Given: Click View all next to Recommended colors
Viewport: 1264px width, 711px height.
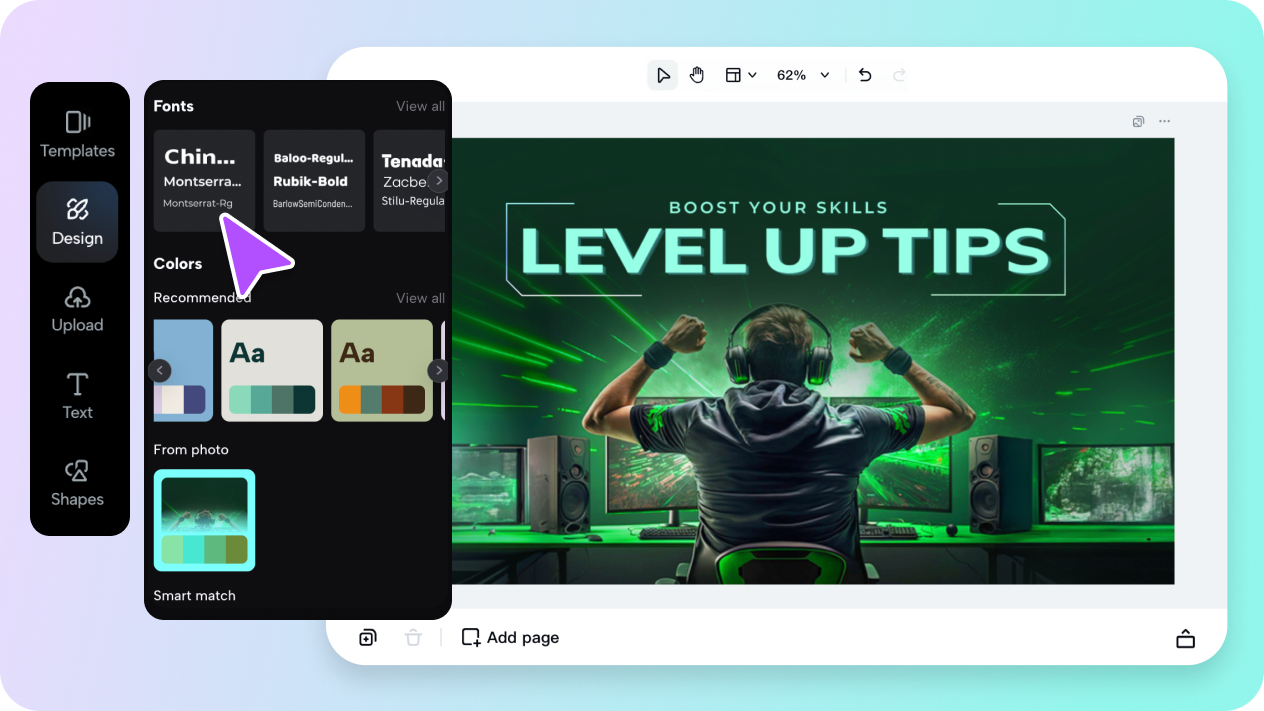Looking at the screenshot, I should [420, 298].
